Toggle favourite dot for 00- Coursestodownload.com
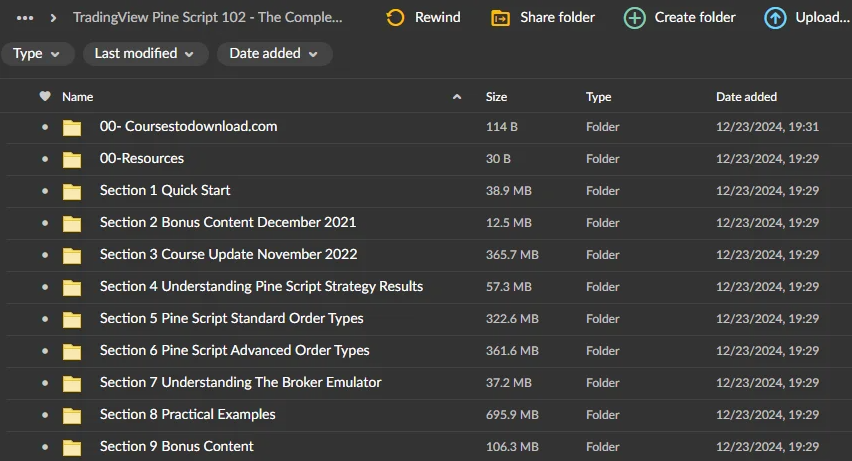The height and width of the screenshot is (461, 852). [45, 127]
